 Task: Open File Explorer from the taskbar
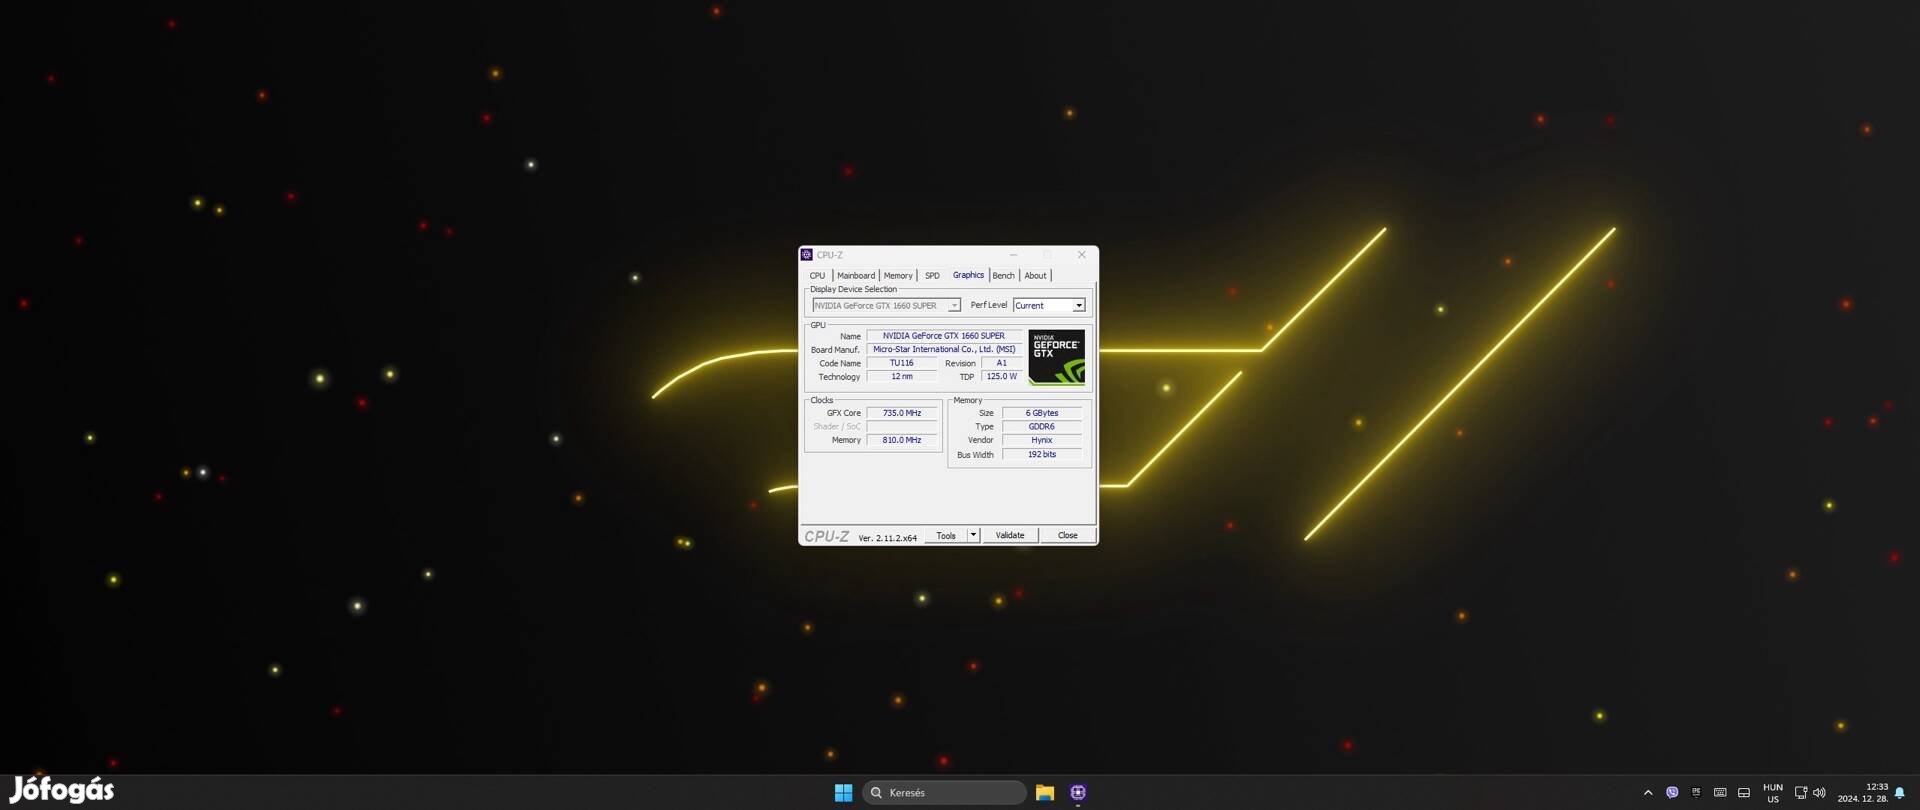point(1044,792)
